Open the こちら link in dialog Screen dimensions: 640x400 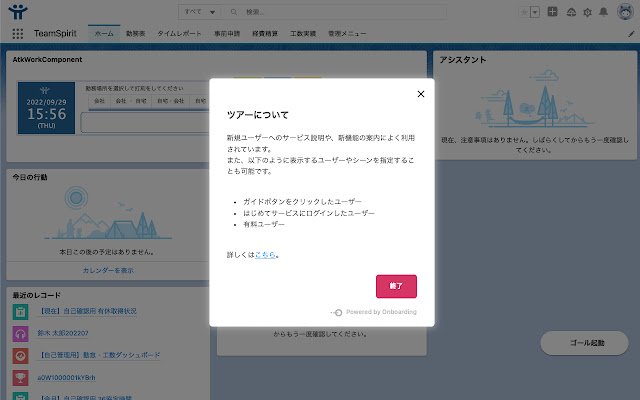(265, 255)
